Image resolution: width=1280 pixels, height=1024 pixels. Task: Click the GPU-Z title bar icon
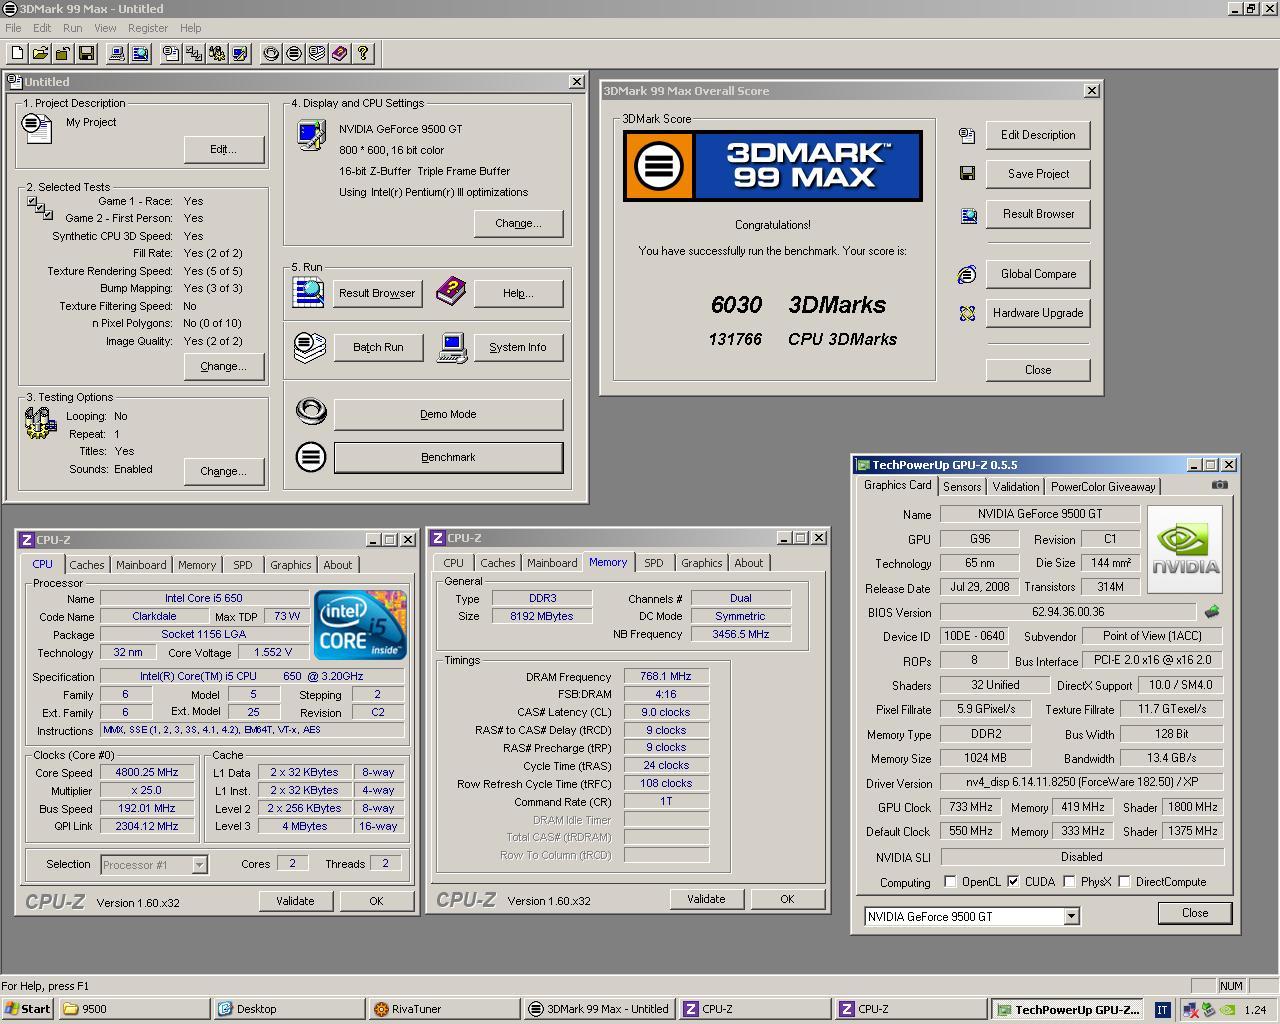[x=863, y=465]
